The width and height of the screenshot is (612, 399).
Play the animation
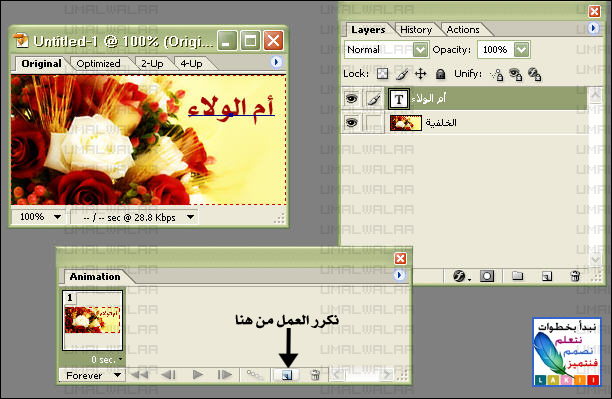[x=198, y=375]
